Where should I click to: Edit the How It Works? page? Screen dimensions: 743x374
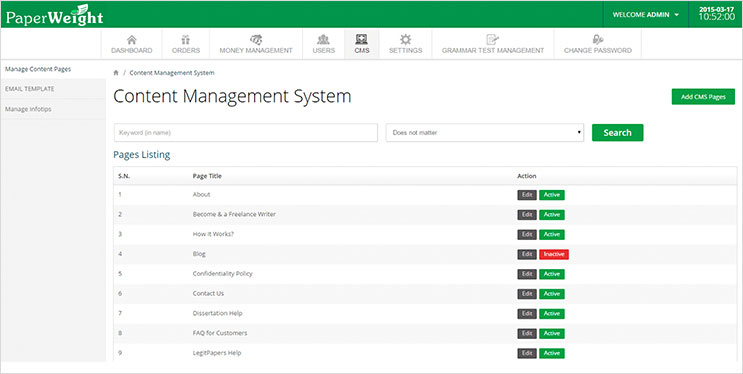pyautogui.click(x=527, y=234)
